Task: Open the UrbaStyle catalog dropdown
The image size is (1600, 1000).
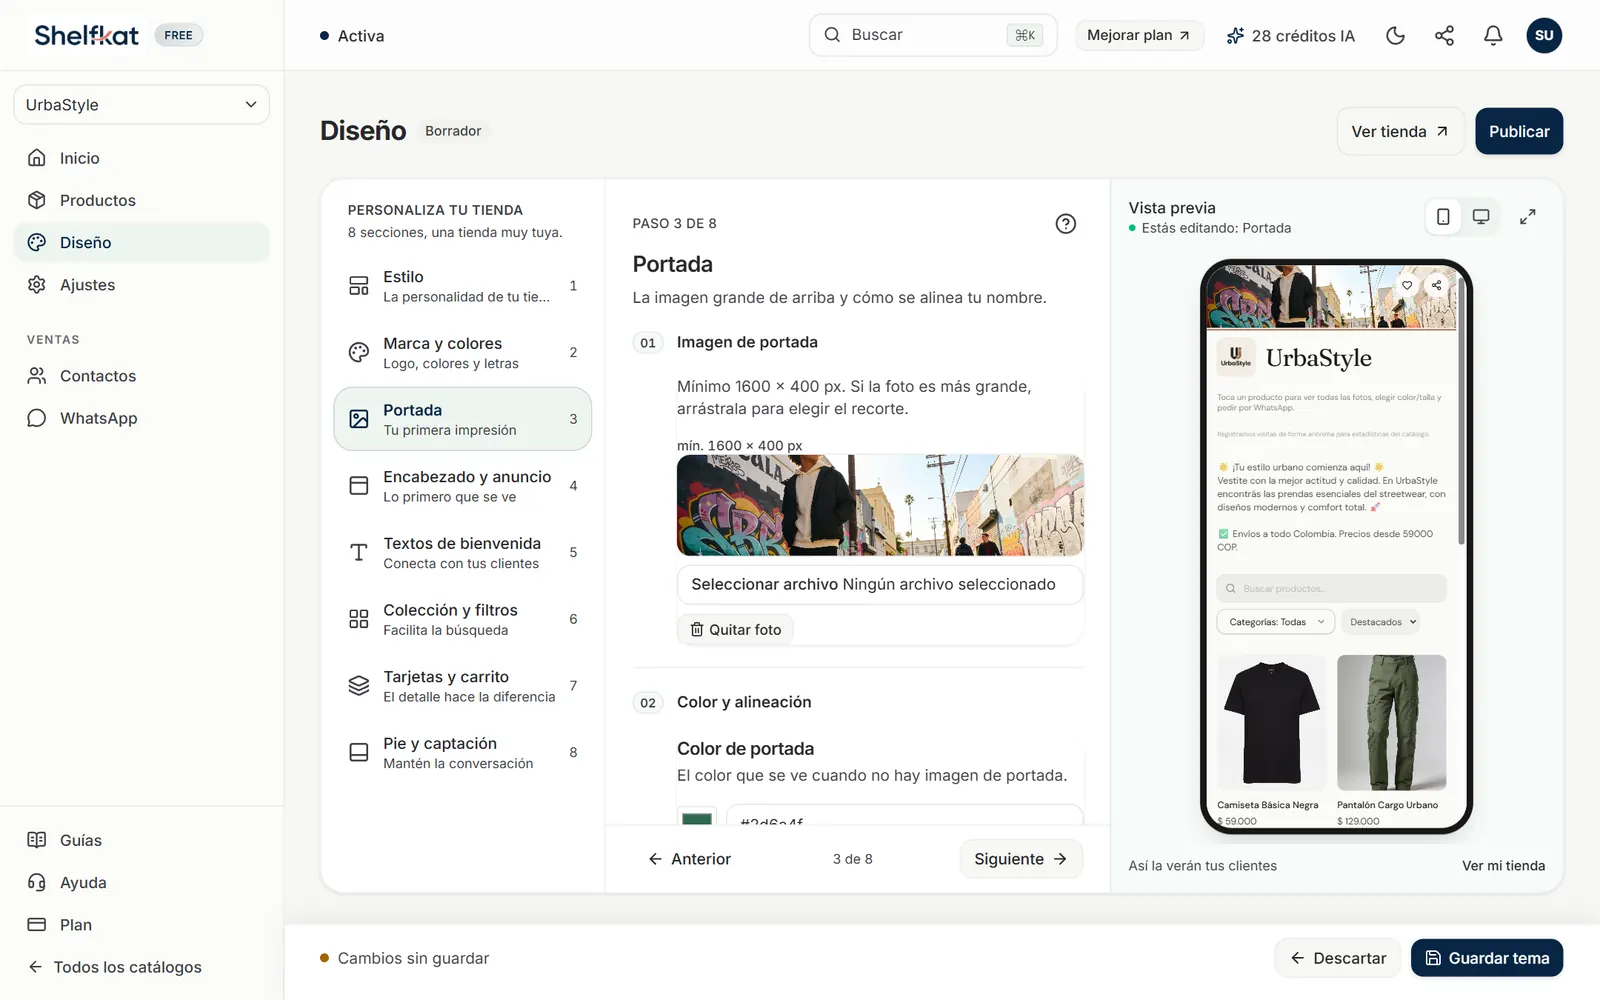Action: pos(141,105)
